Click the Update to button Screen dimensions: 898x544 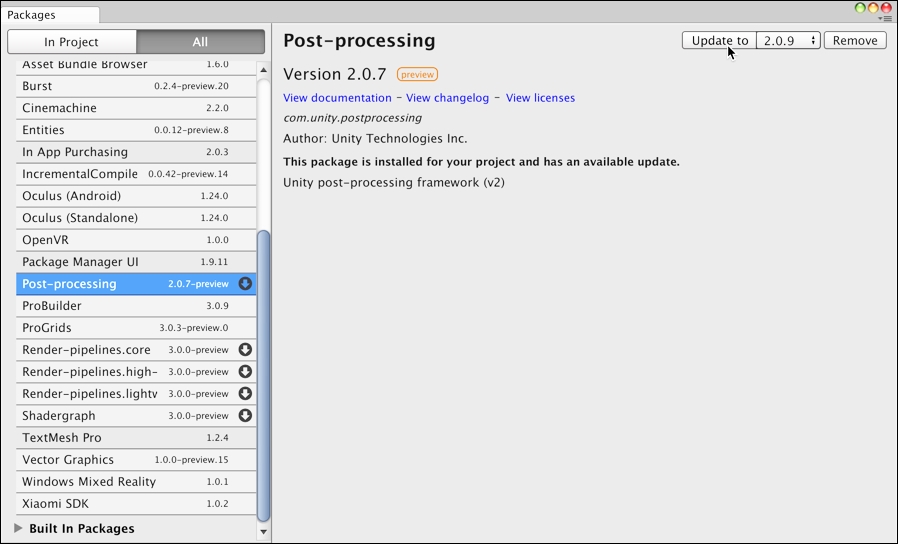(719, 41)
